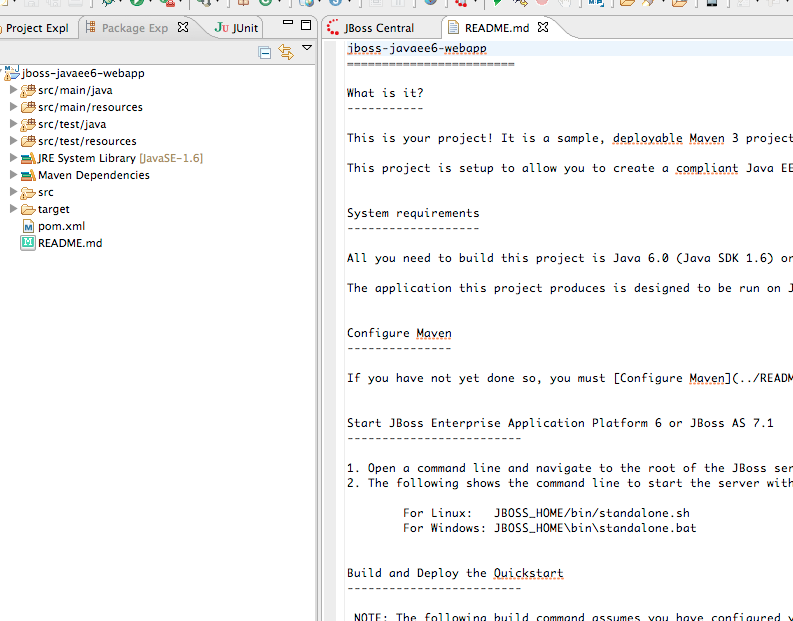Collapse all in Package Explorer toolbar
793x621 pixels.
[x=264, y=53]
